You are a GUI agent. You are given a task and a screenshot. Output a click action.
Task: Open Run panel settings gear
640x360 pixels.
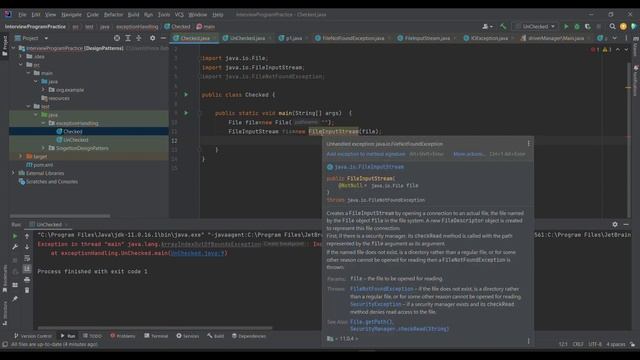click(x=615, y=224)
